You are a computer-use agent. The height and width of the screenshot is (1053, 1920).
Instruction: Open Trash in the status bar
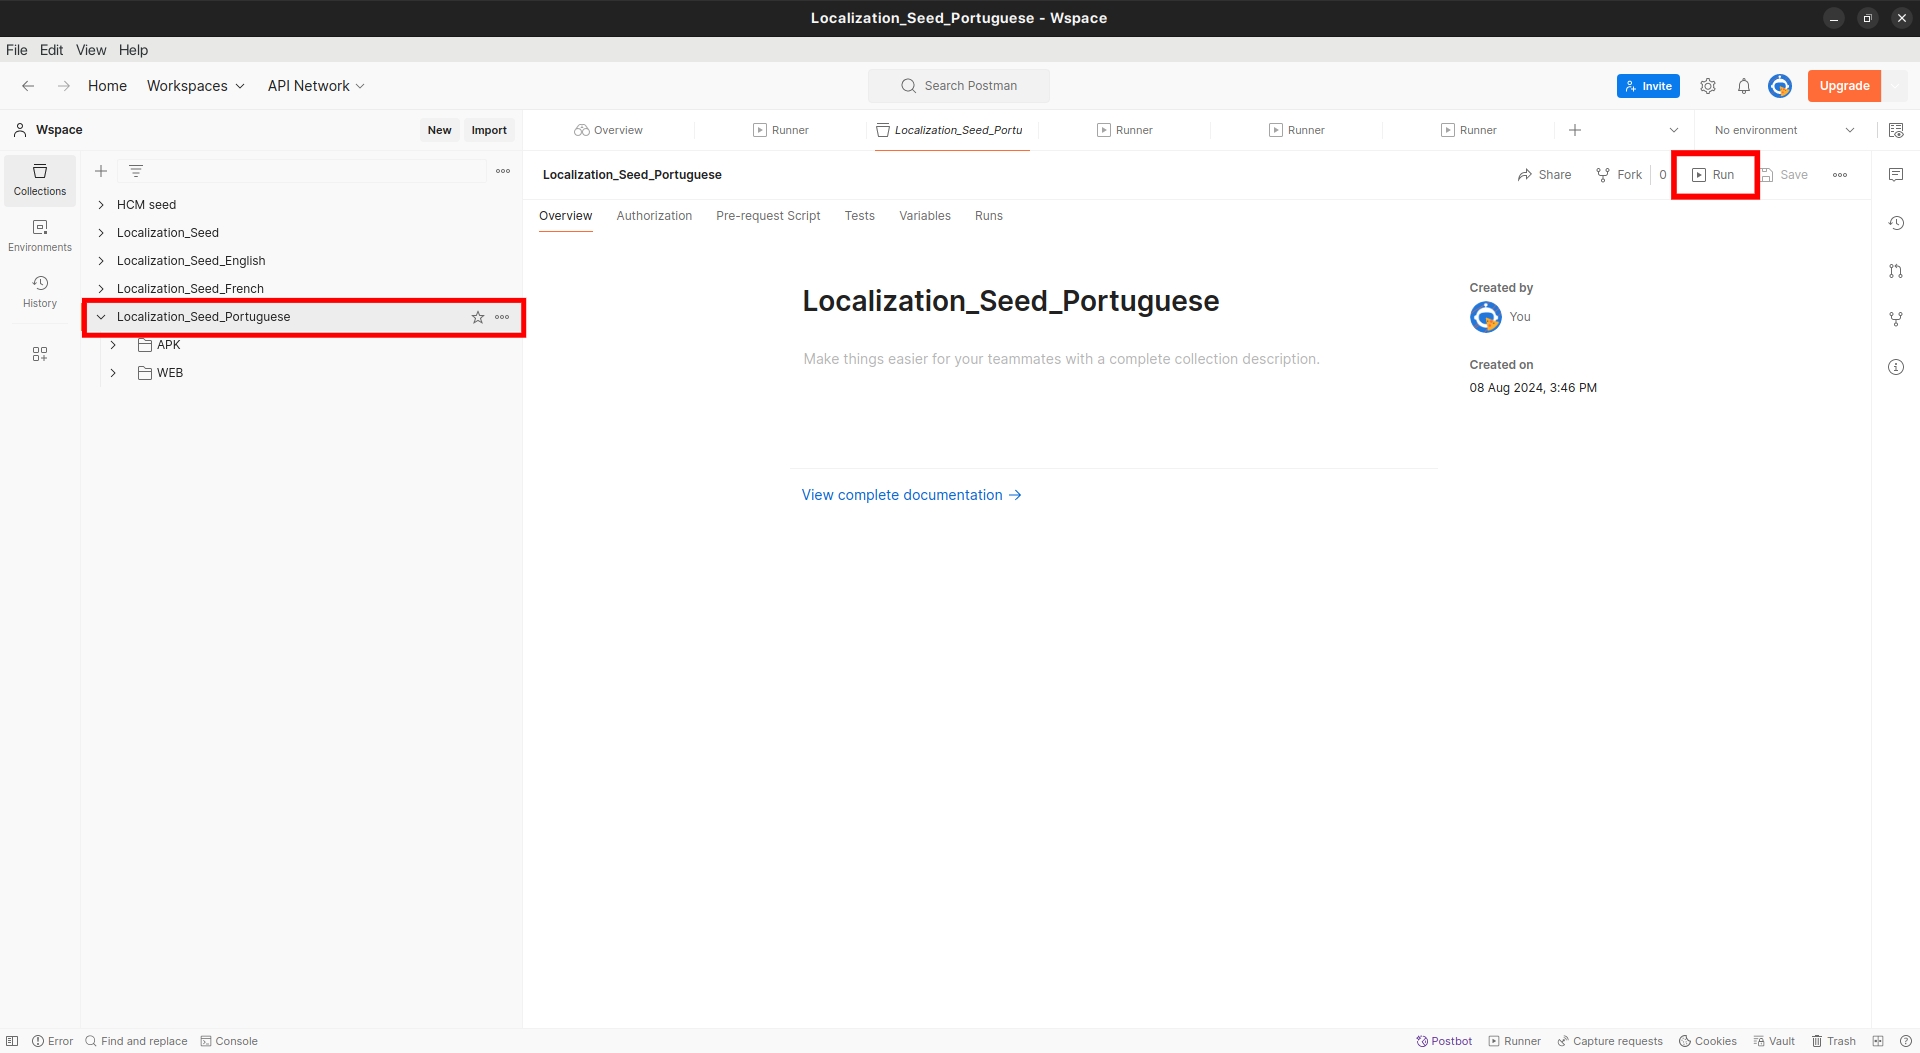coord(1833,1041)
